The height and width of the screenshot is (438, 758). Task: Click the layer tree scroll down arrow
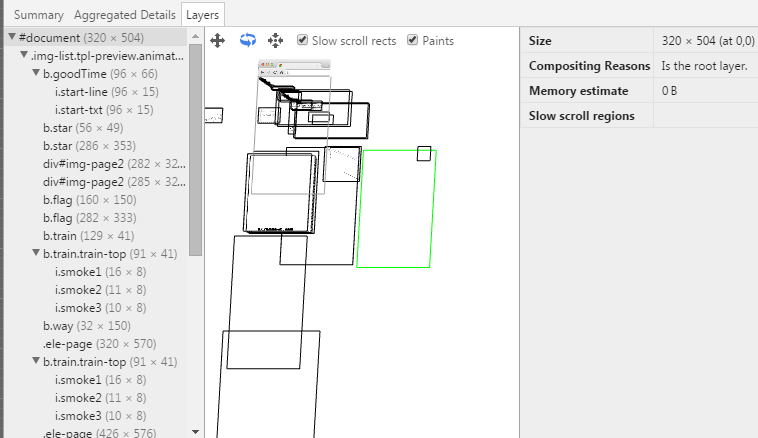coord(195,432)
